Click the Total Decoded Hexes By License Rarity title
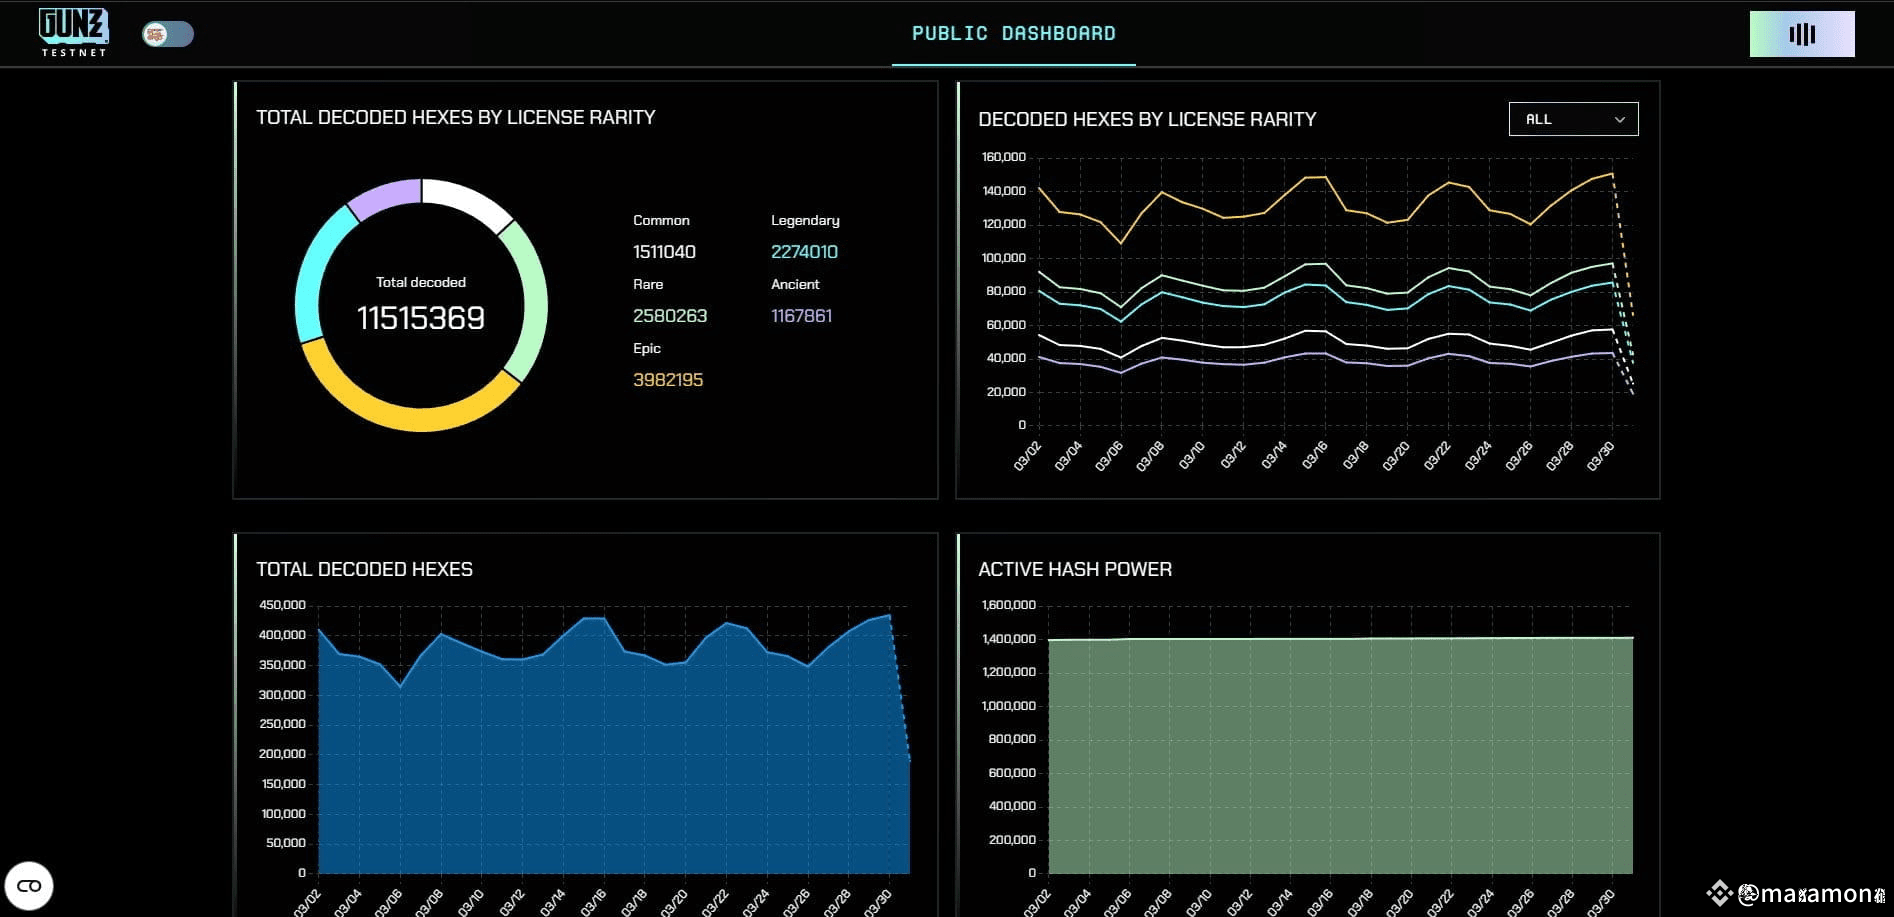The height and width of the screenshot is (917, 1894). pyautogui.click(x=455, y=117)
